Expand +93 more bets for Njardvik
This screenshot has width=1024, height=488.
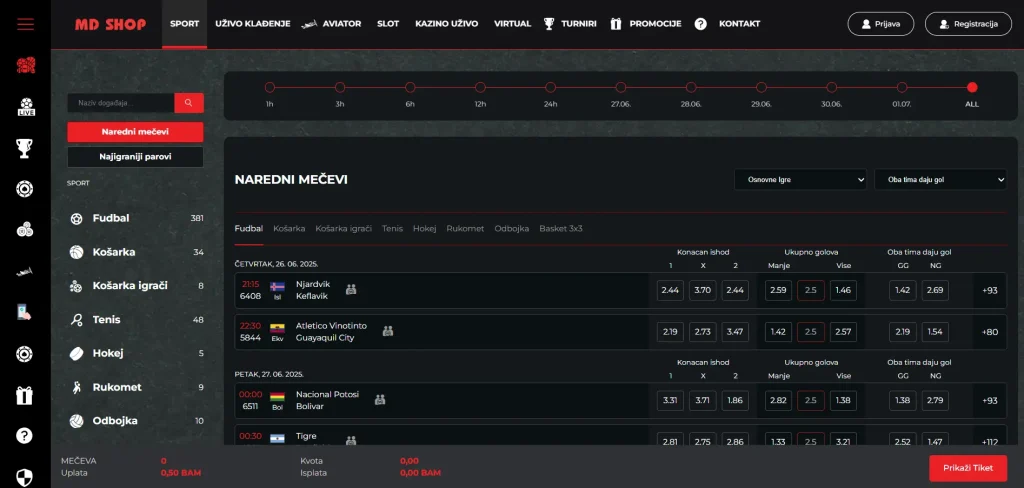989,290
